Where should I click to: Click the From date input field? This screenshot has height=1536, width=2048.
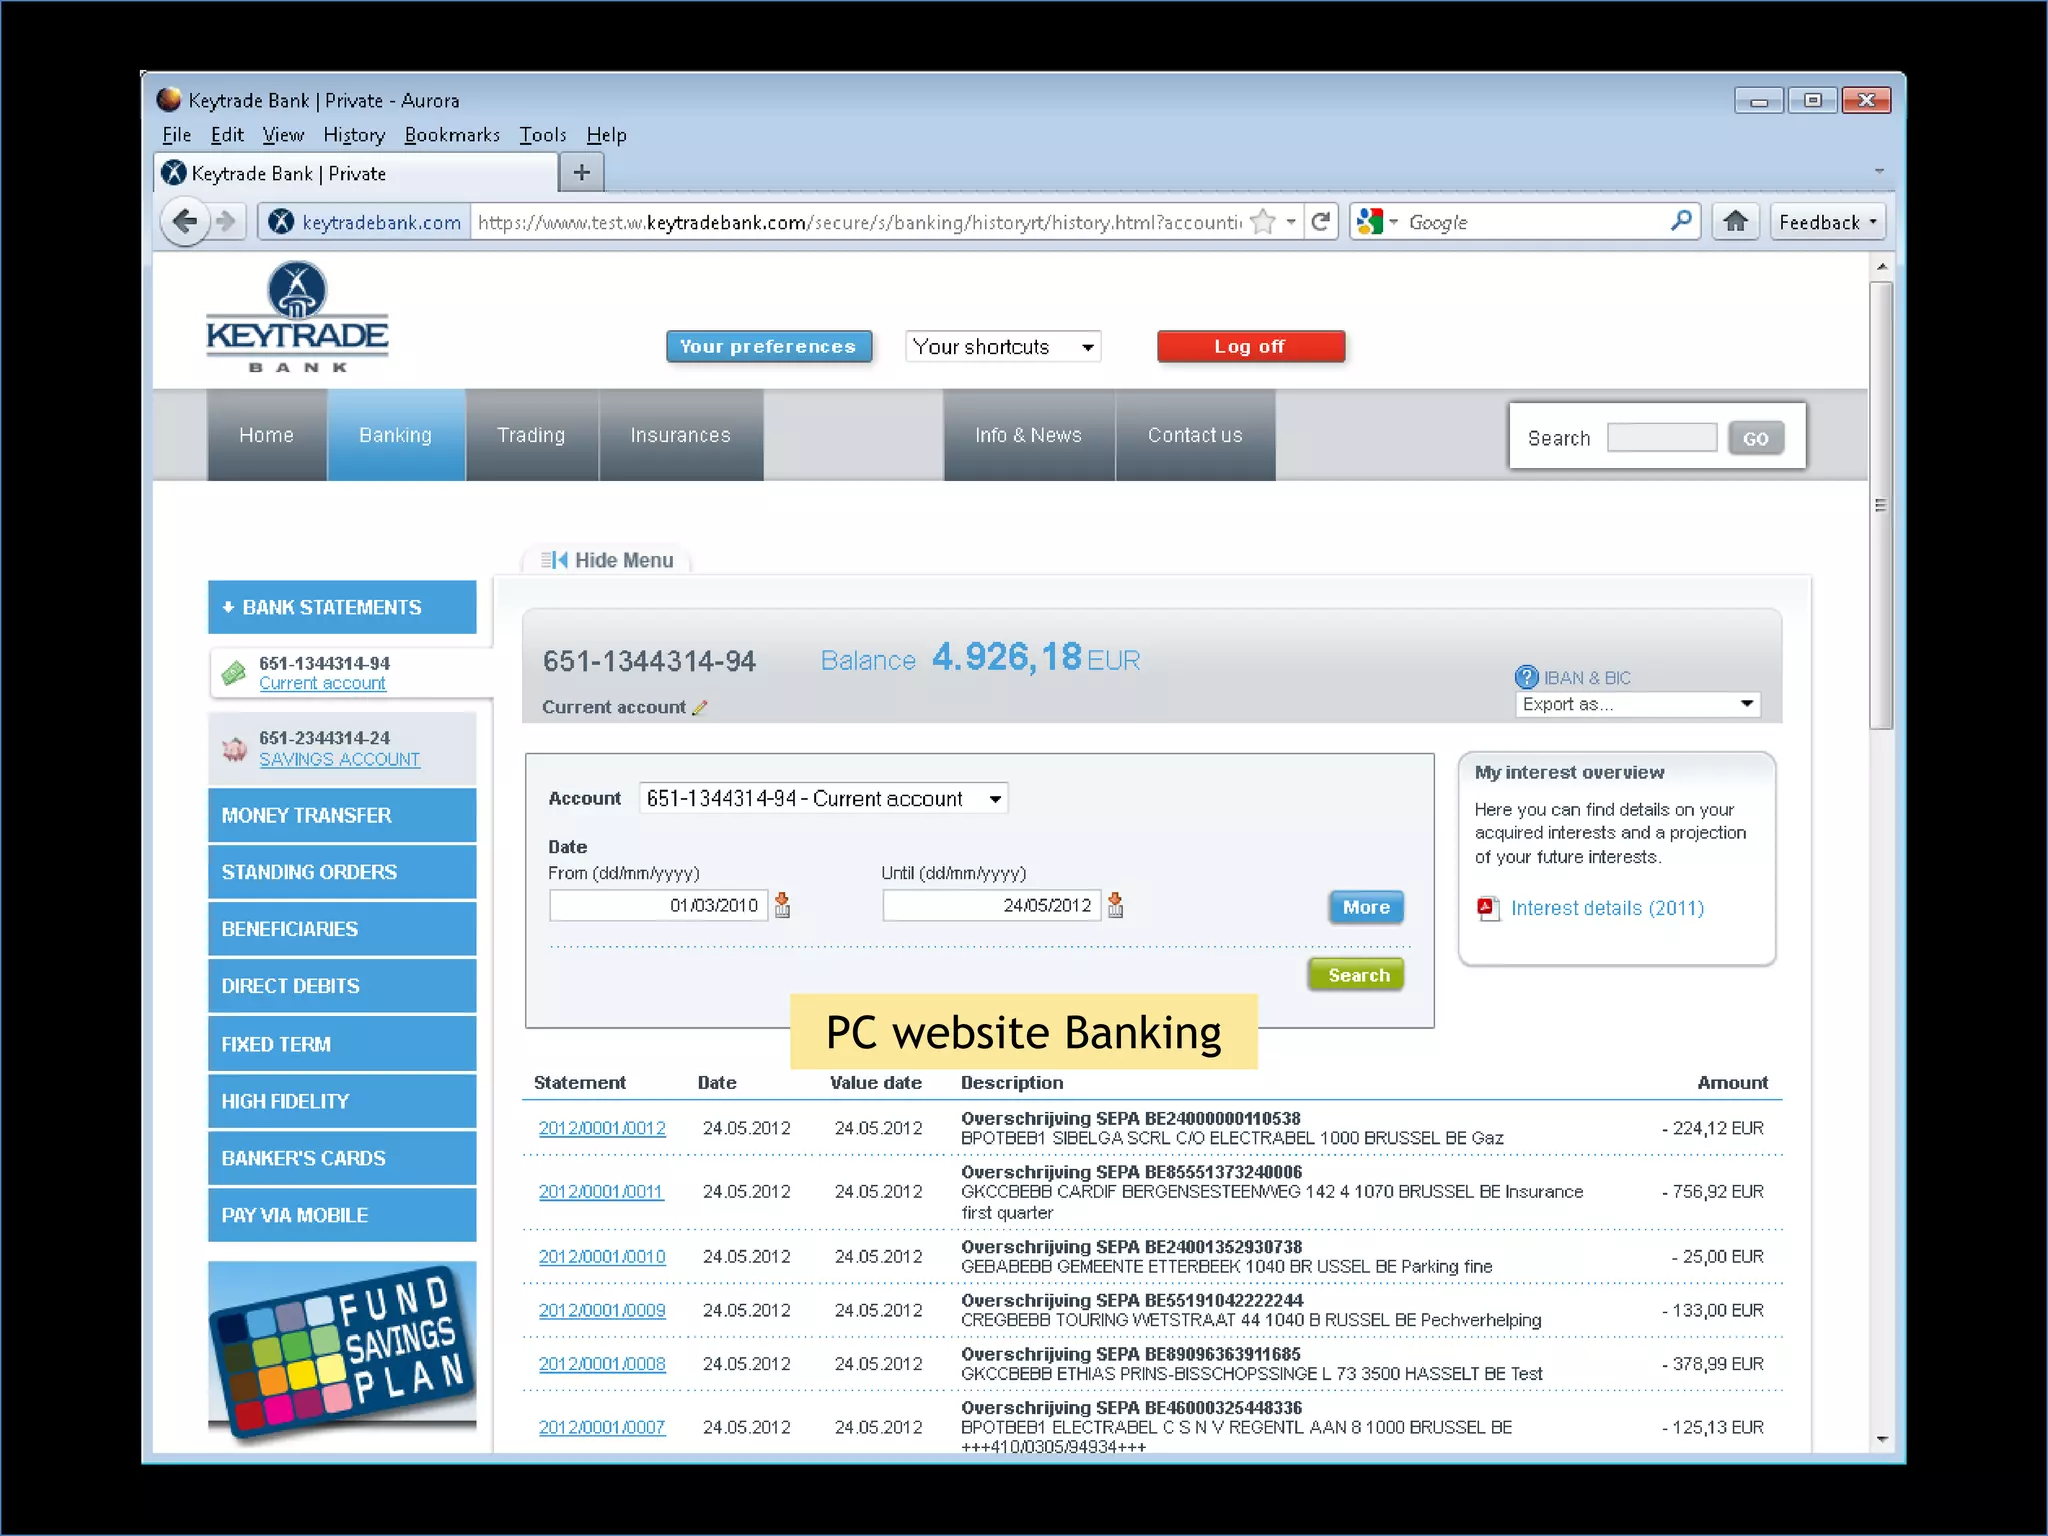[x=658, y=905]
